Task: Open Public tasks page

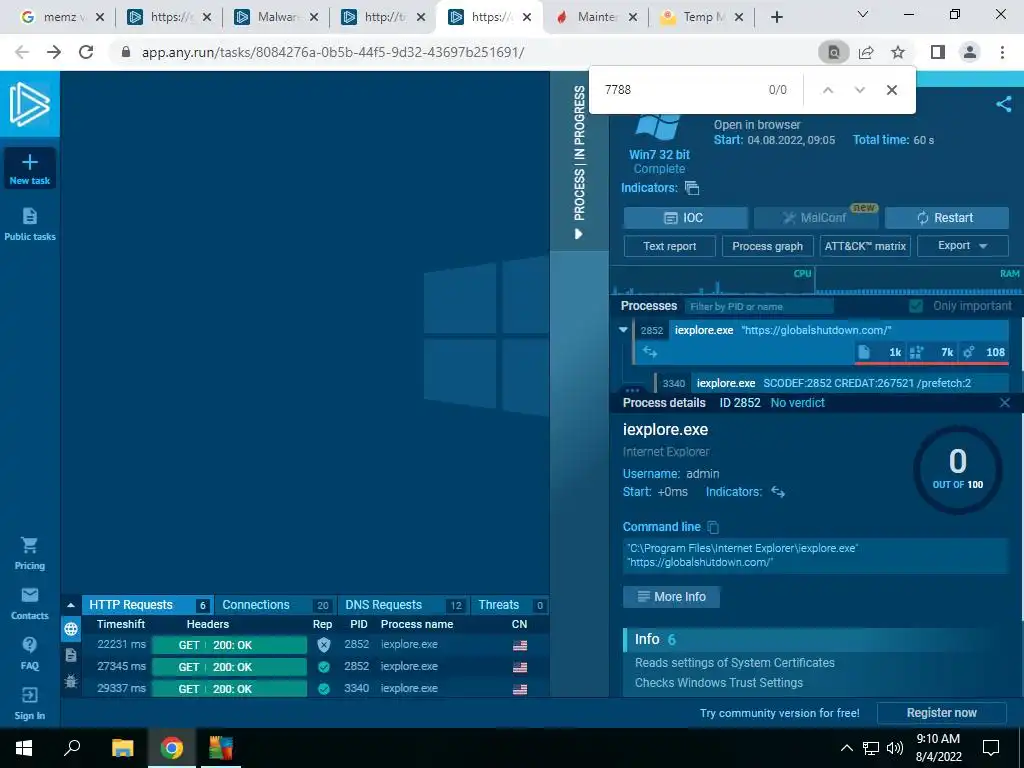Action: (x=29, y=224)
